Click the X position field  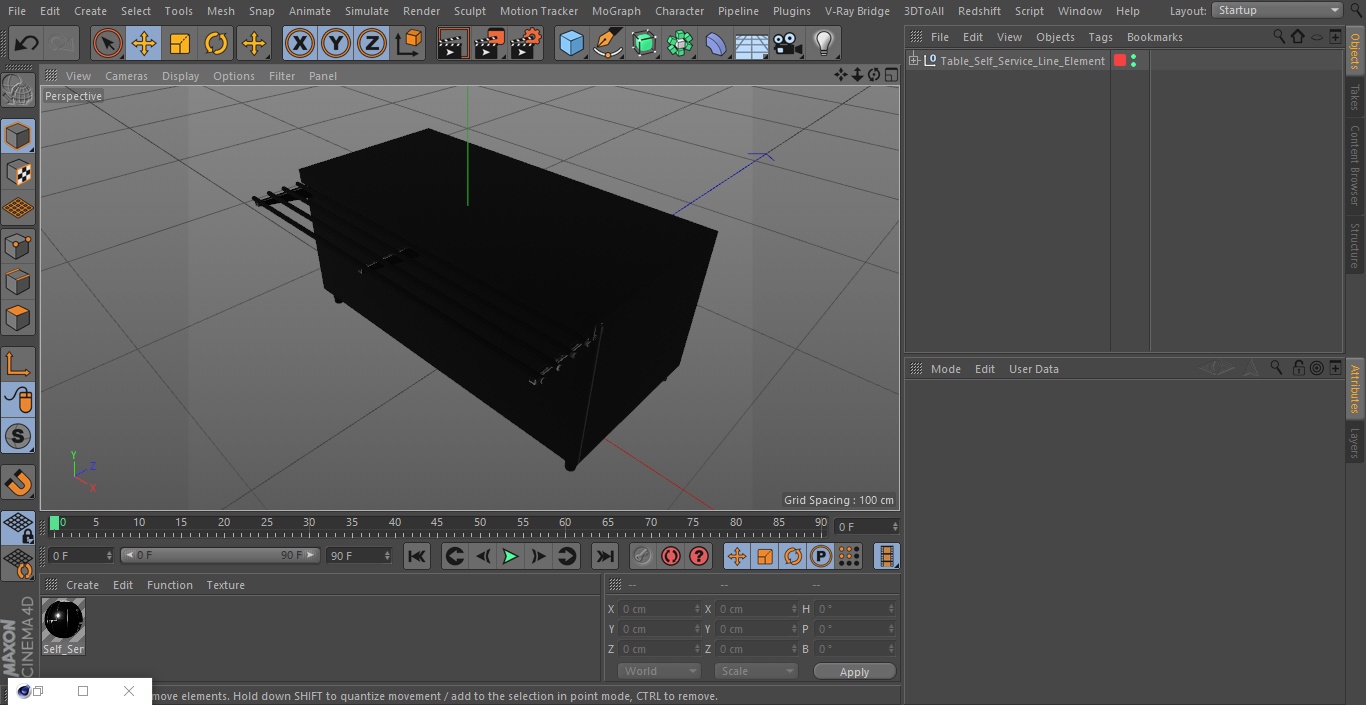tap(660, 609)
